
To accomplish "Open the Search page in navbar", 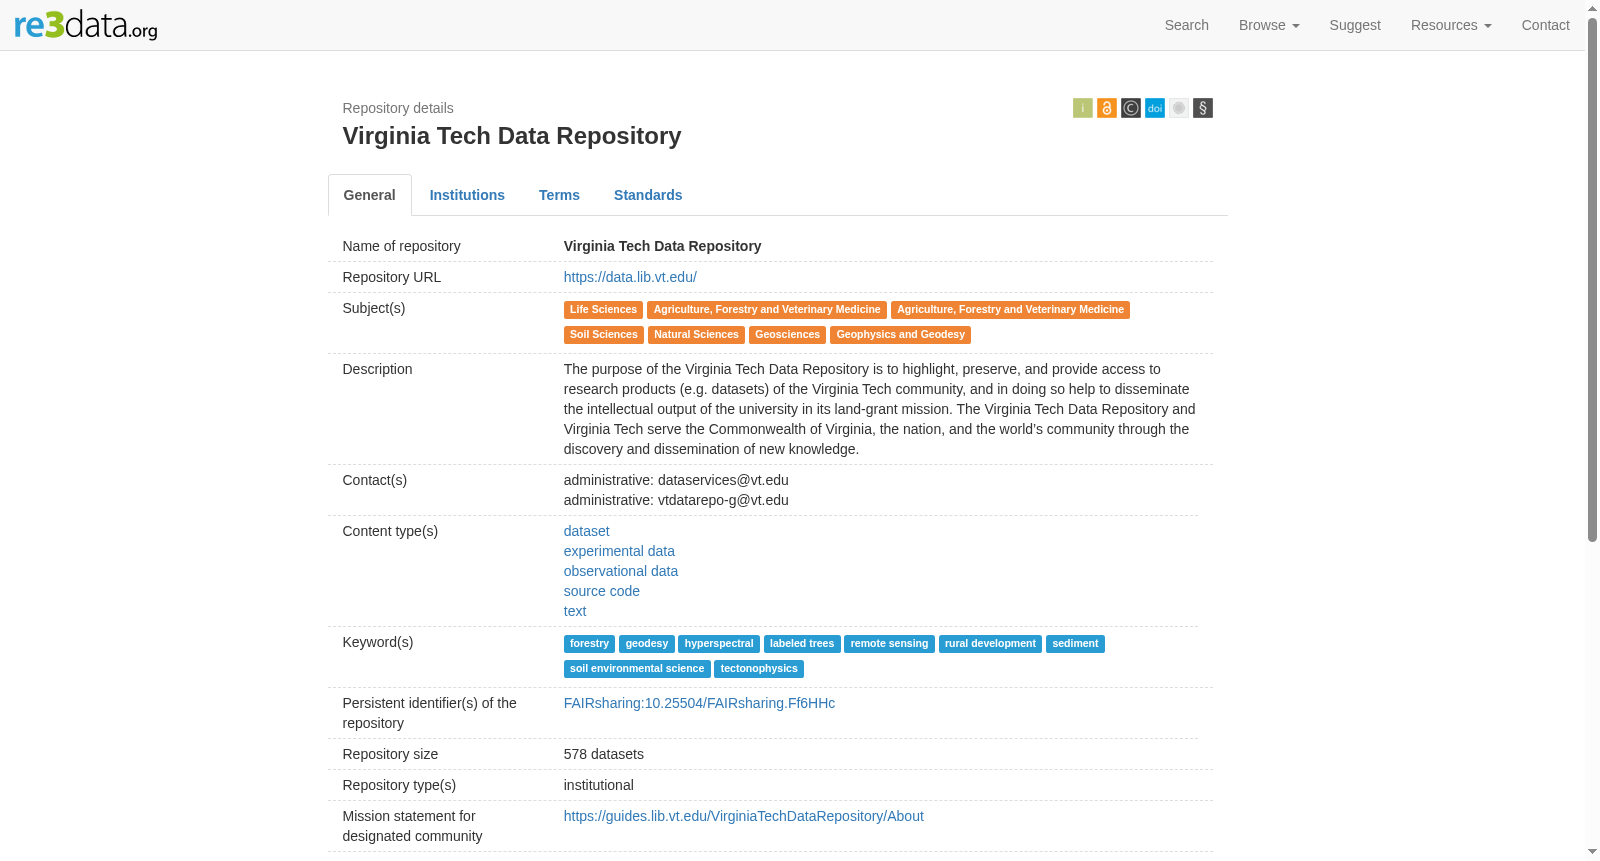I will click(x=1186, y=25).
